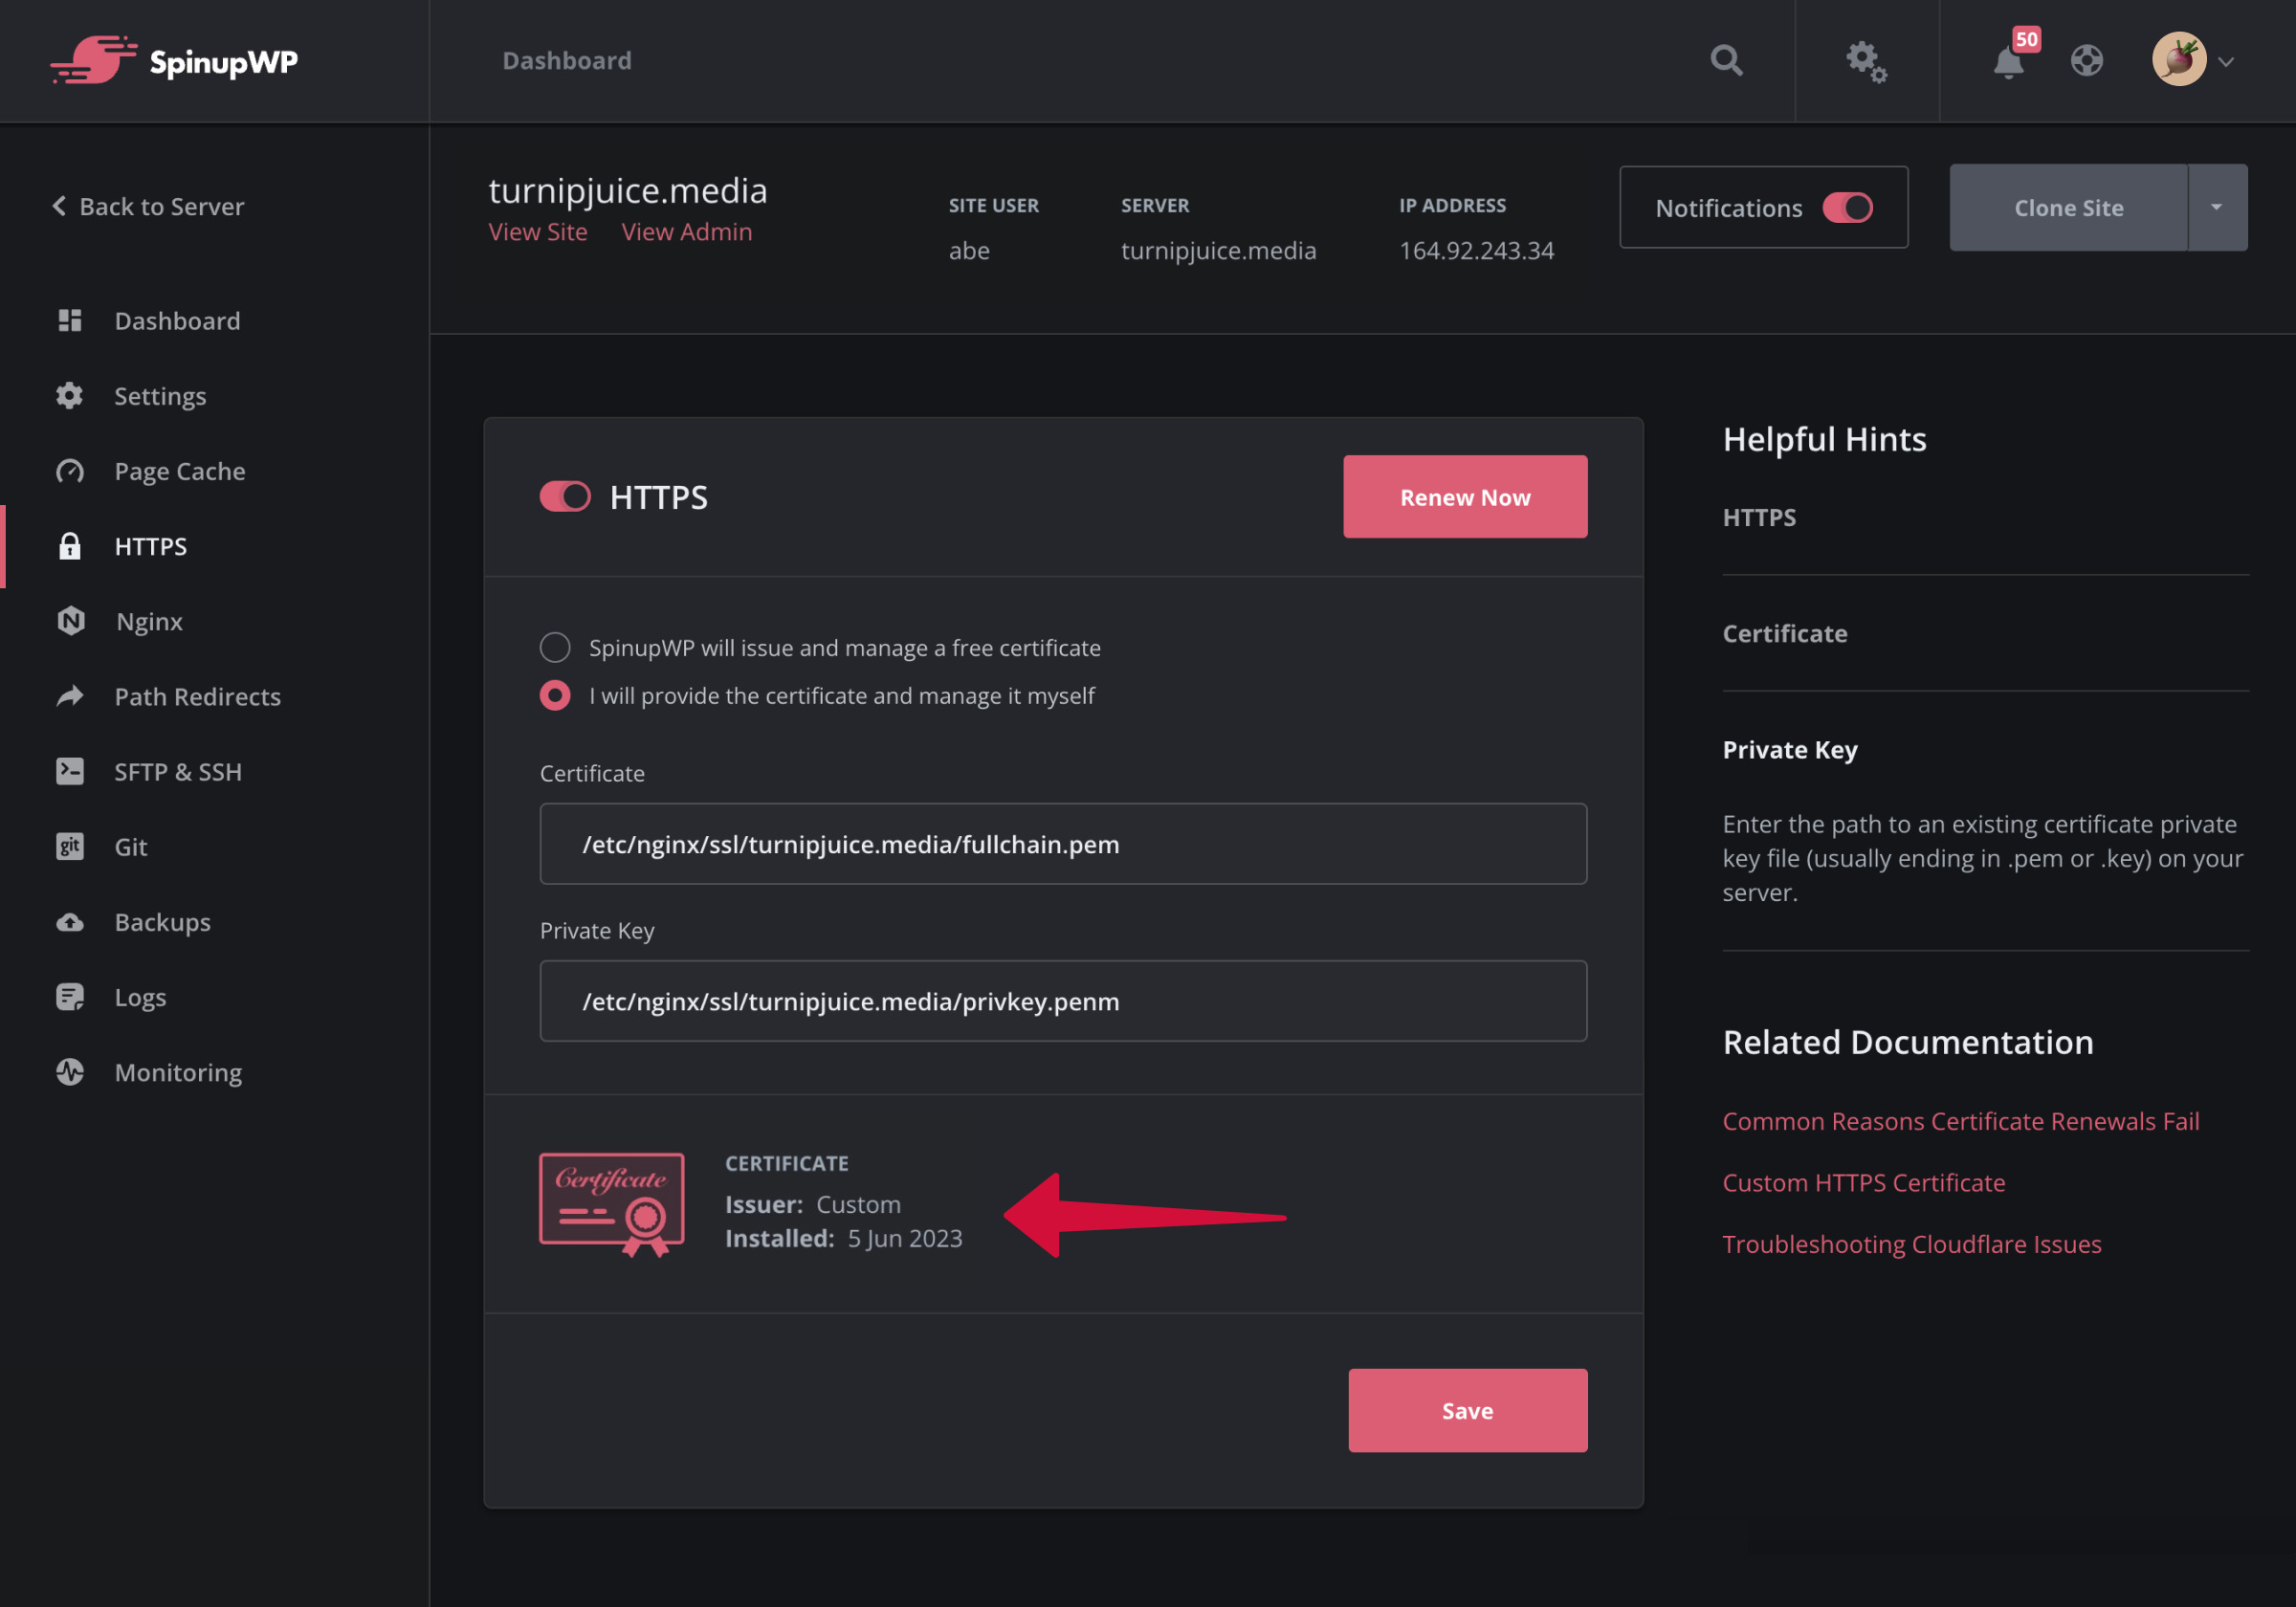Click the Page Cache gauge icon
The image size is (2296, 1607).
[70, 471]
